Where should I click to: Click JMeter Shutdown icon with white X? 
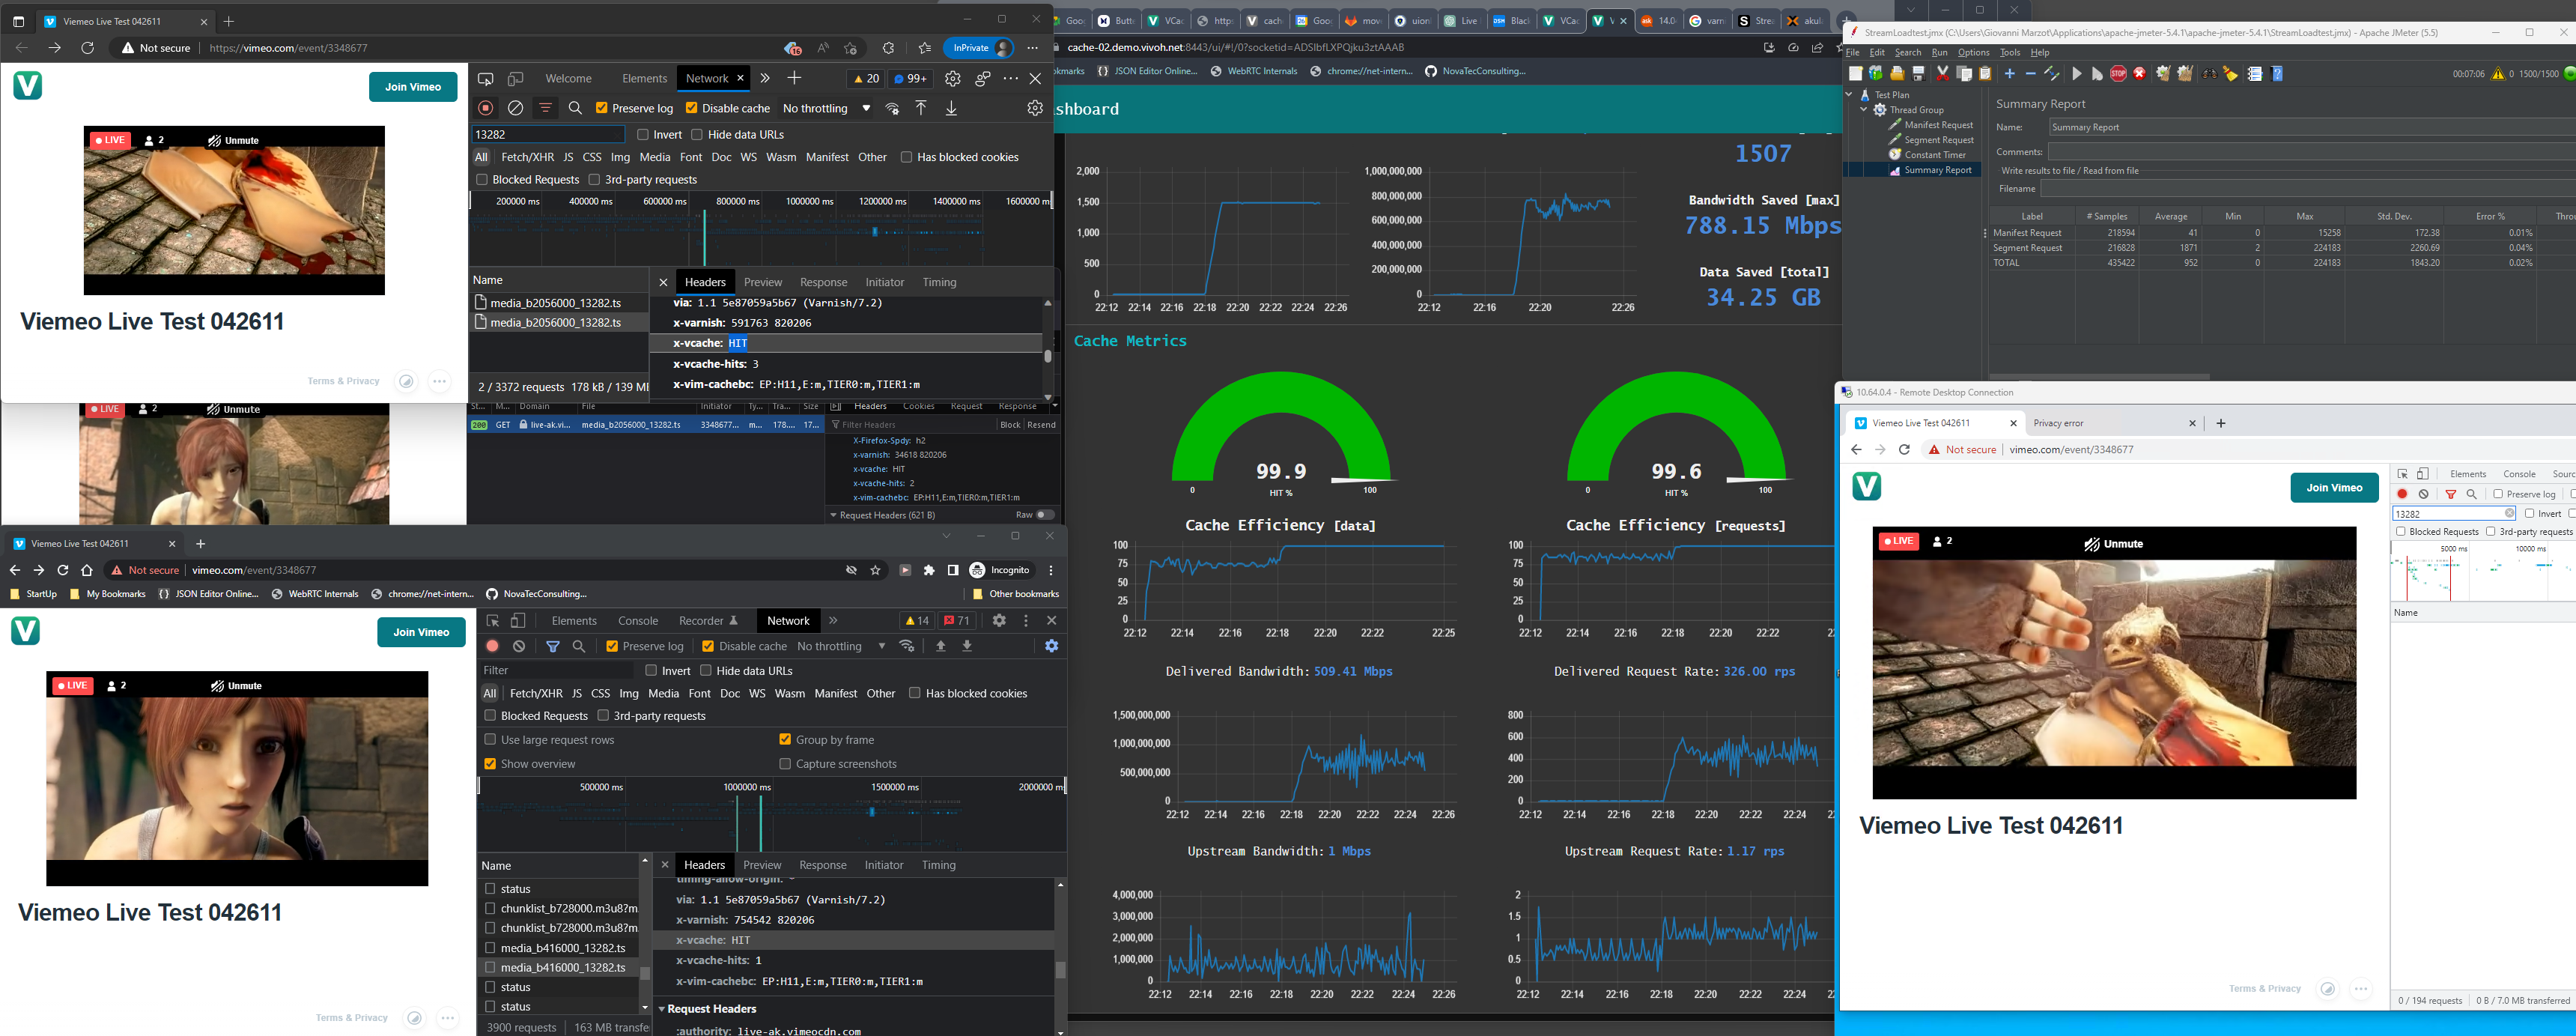click(2139, 74)
